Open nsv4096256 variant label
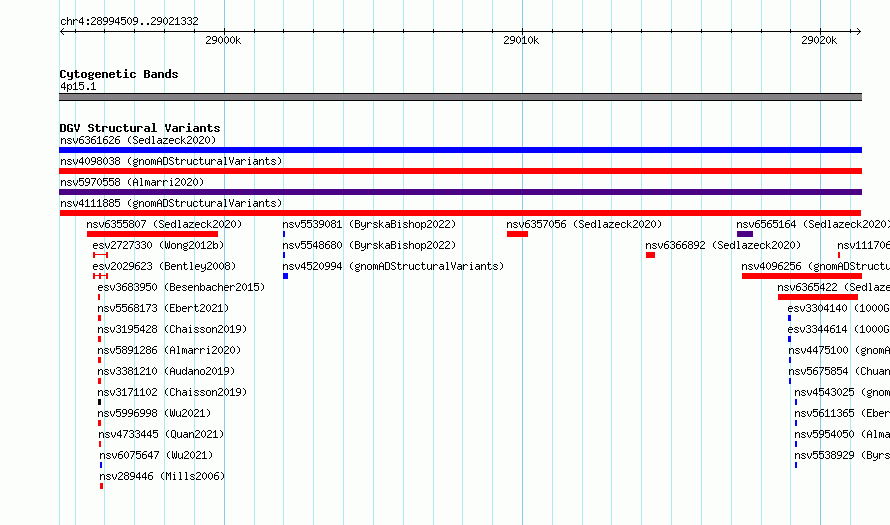Viewport: 890px width, 525px height. coord(816,266)
